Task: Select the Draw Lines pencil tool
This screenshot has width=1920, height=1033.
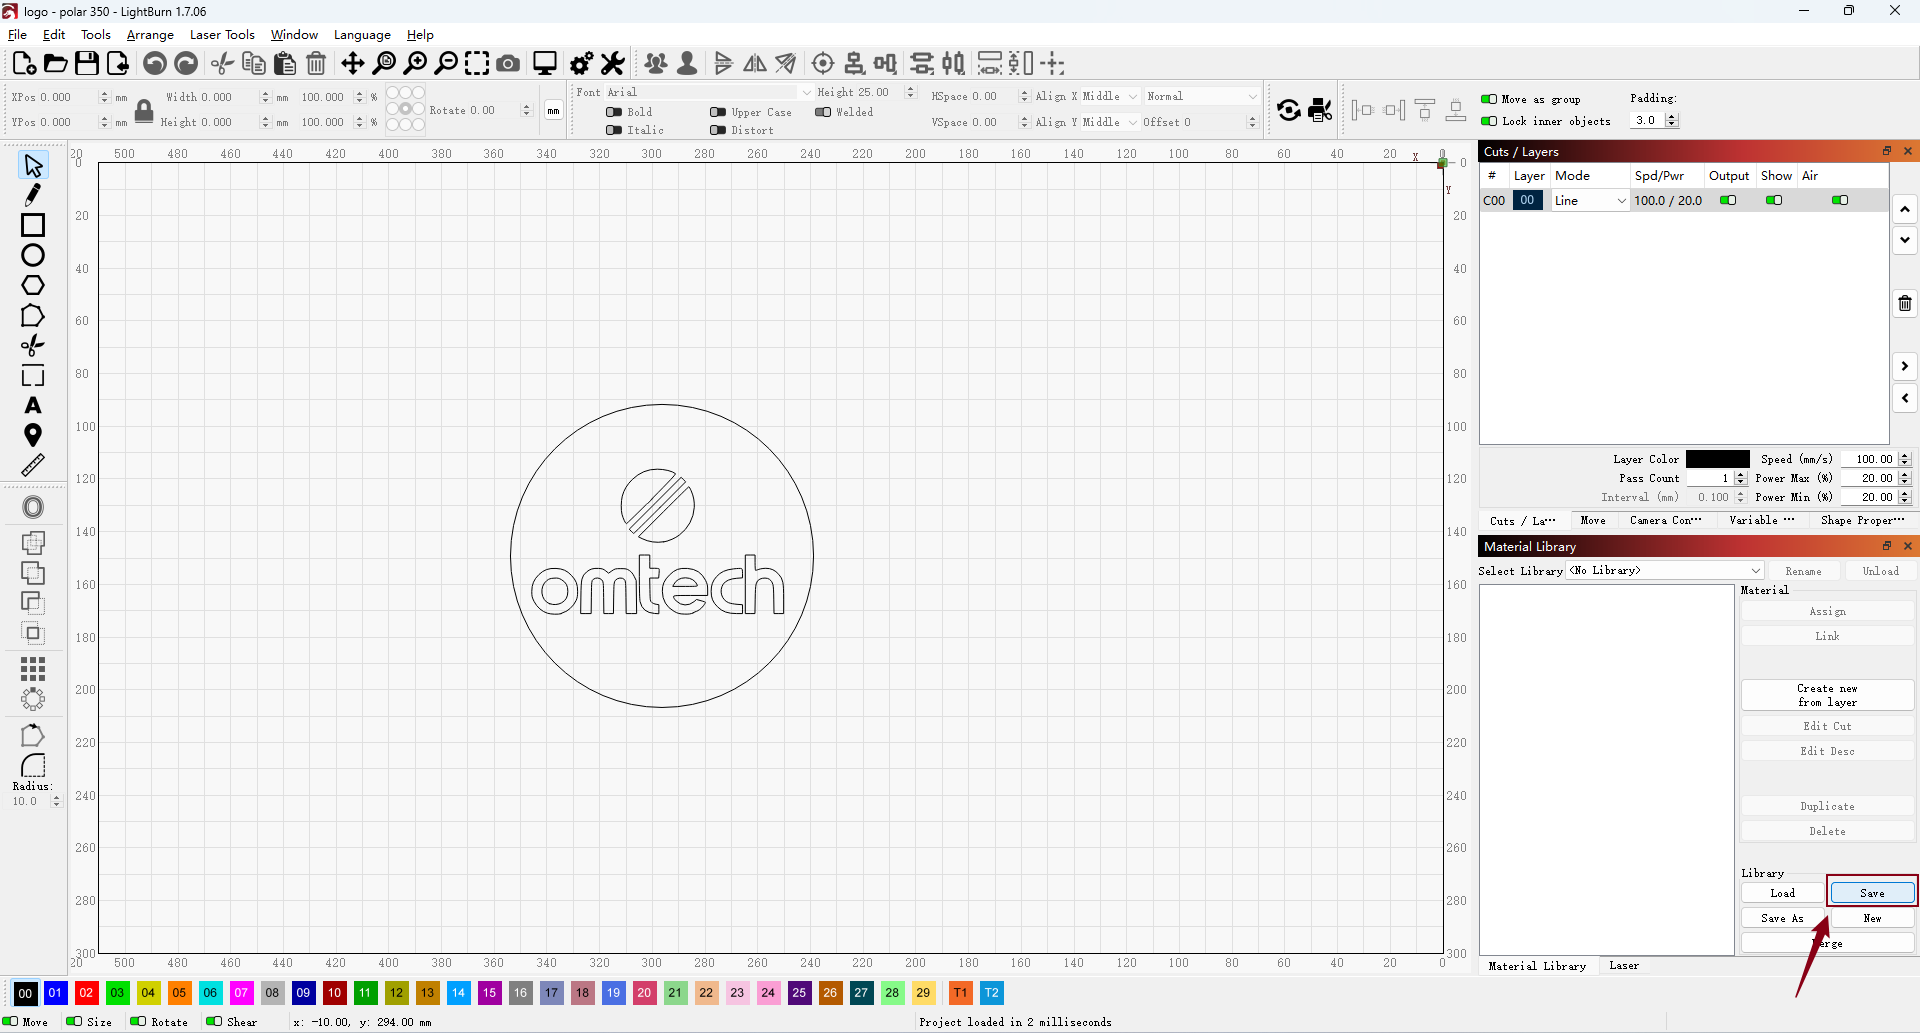Action: tap(33, 194)
